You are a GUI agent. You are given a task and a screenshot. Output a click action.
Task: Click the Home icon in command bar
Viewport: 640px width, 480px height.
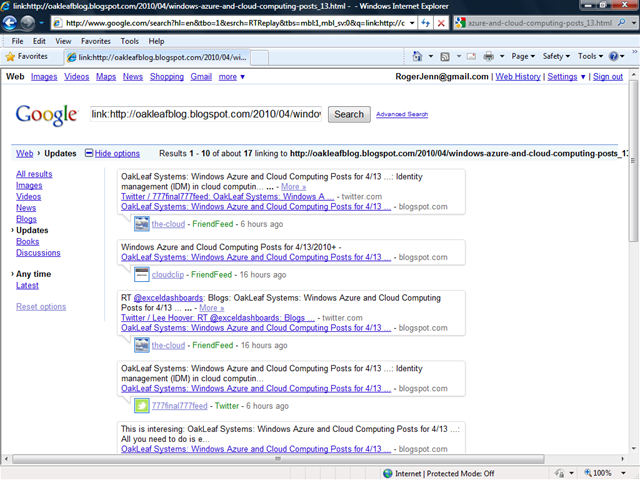point(417,56)
